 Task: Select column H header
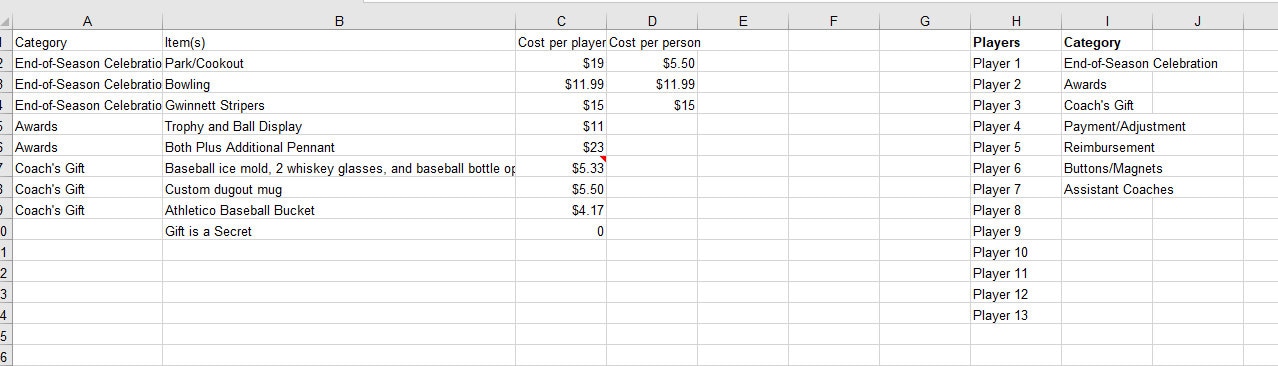[1016, 21]
